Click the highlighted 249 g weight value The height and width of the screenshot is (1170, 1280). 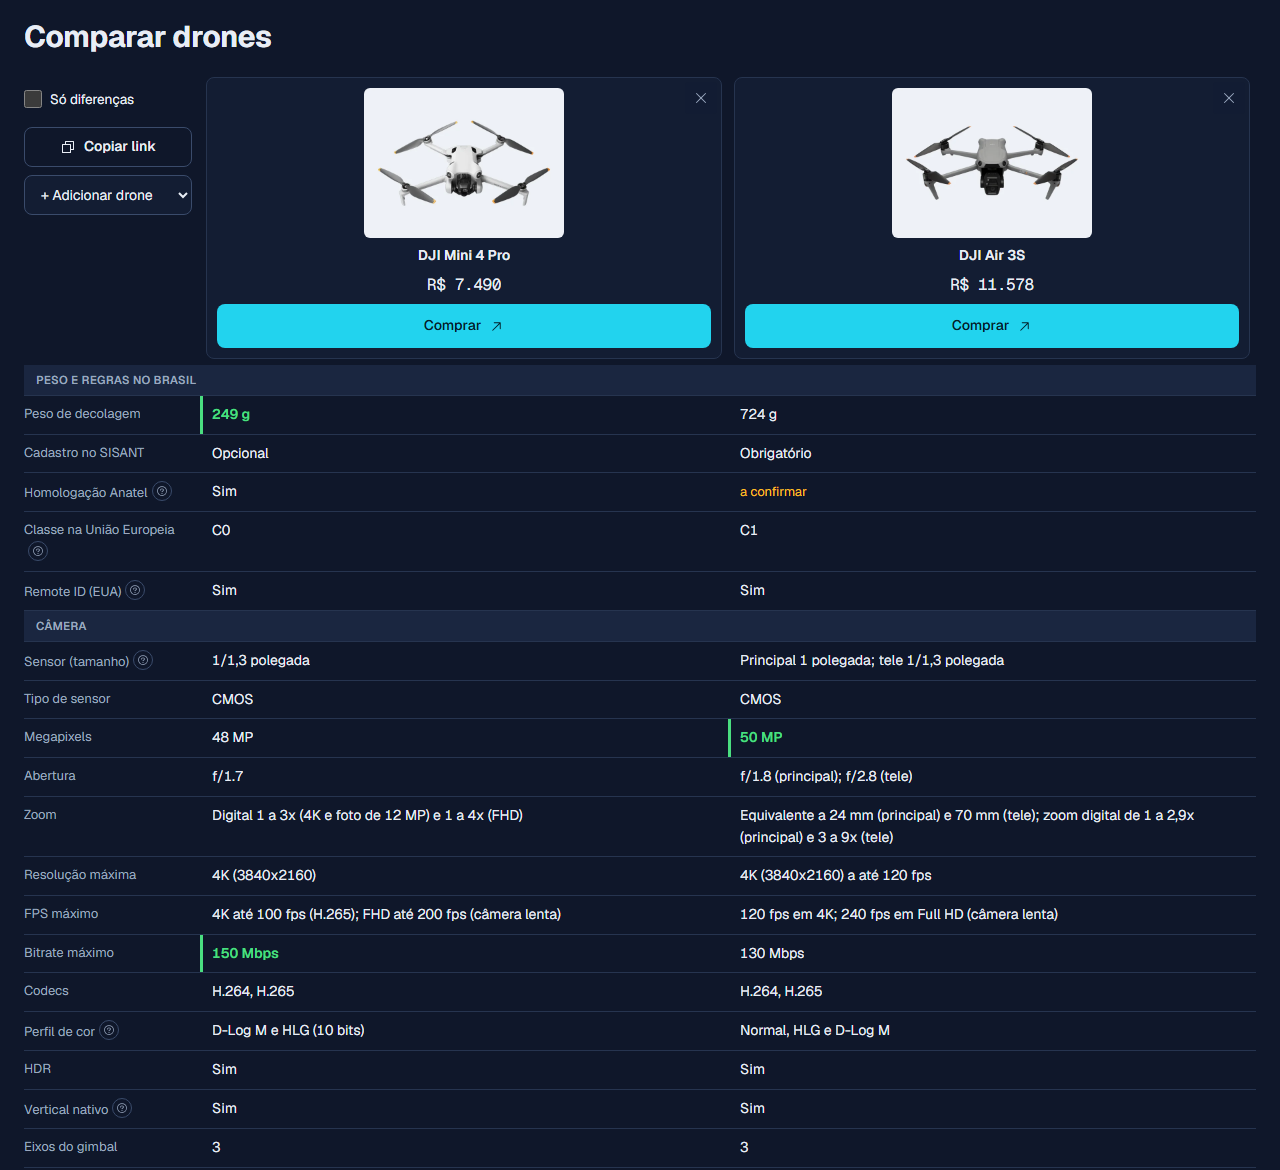[231, 414]
